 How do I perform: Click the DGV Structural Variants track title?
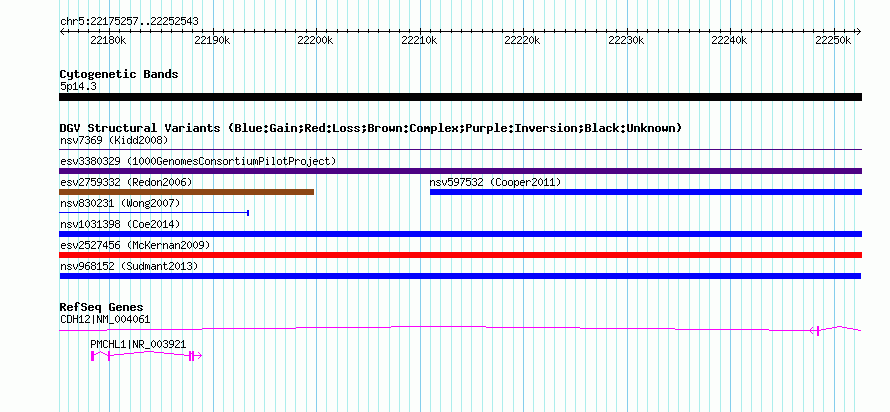(371, 128)
